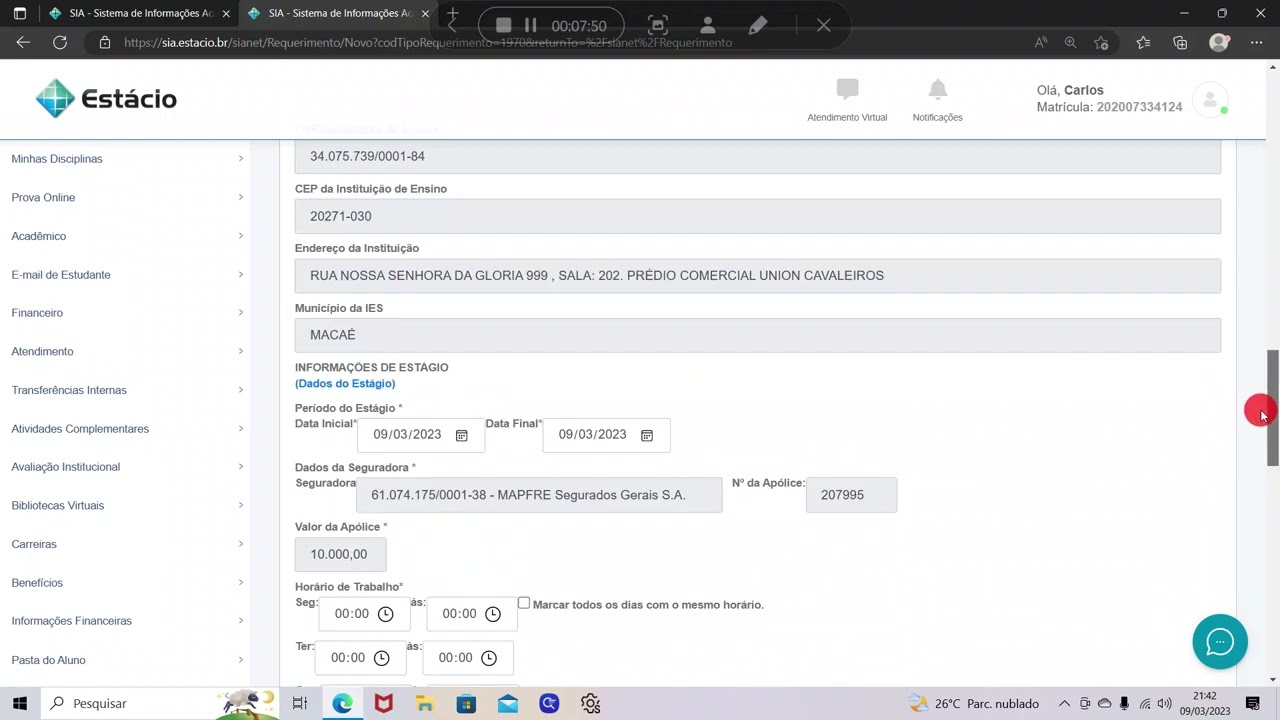This screenshot has width=1280, height=720.
Task: Open Windows Settings gear in the taskbar
Action: click(x=590, y=703)
